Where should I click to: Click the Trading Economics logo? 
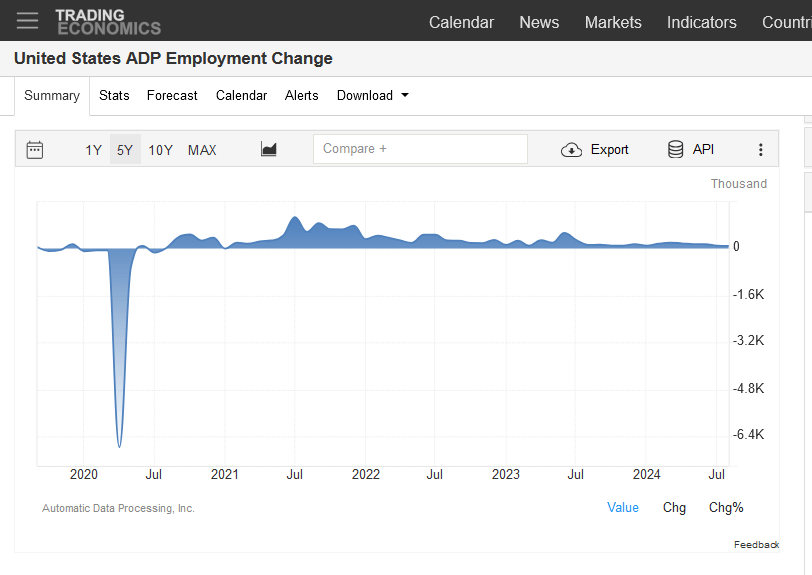pos(107,21)
